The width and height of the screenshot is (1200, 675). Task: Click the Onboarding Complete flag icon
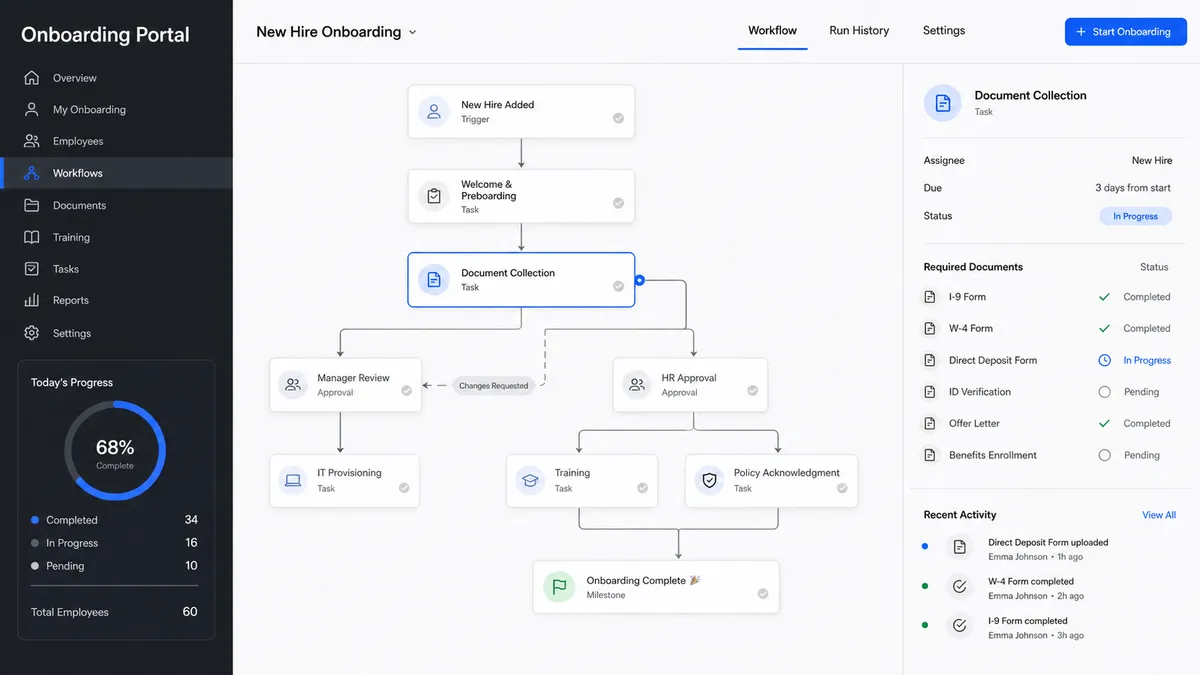coord(560,587)
